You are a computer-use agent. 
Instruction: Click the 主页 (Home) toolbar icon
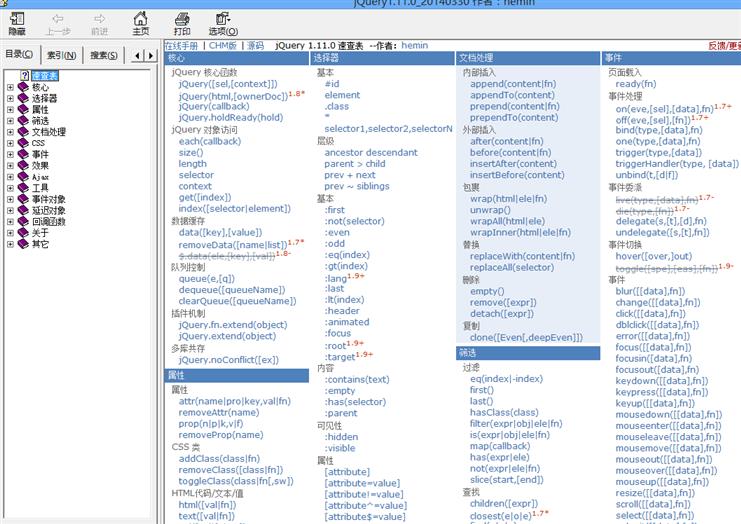click(141, 22)
